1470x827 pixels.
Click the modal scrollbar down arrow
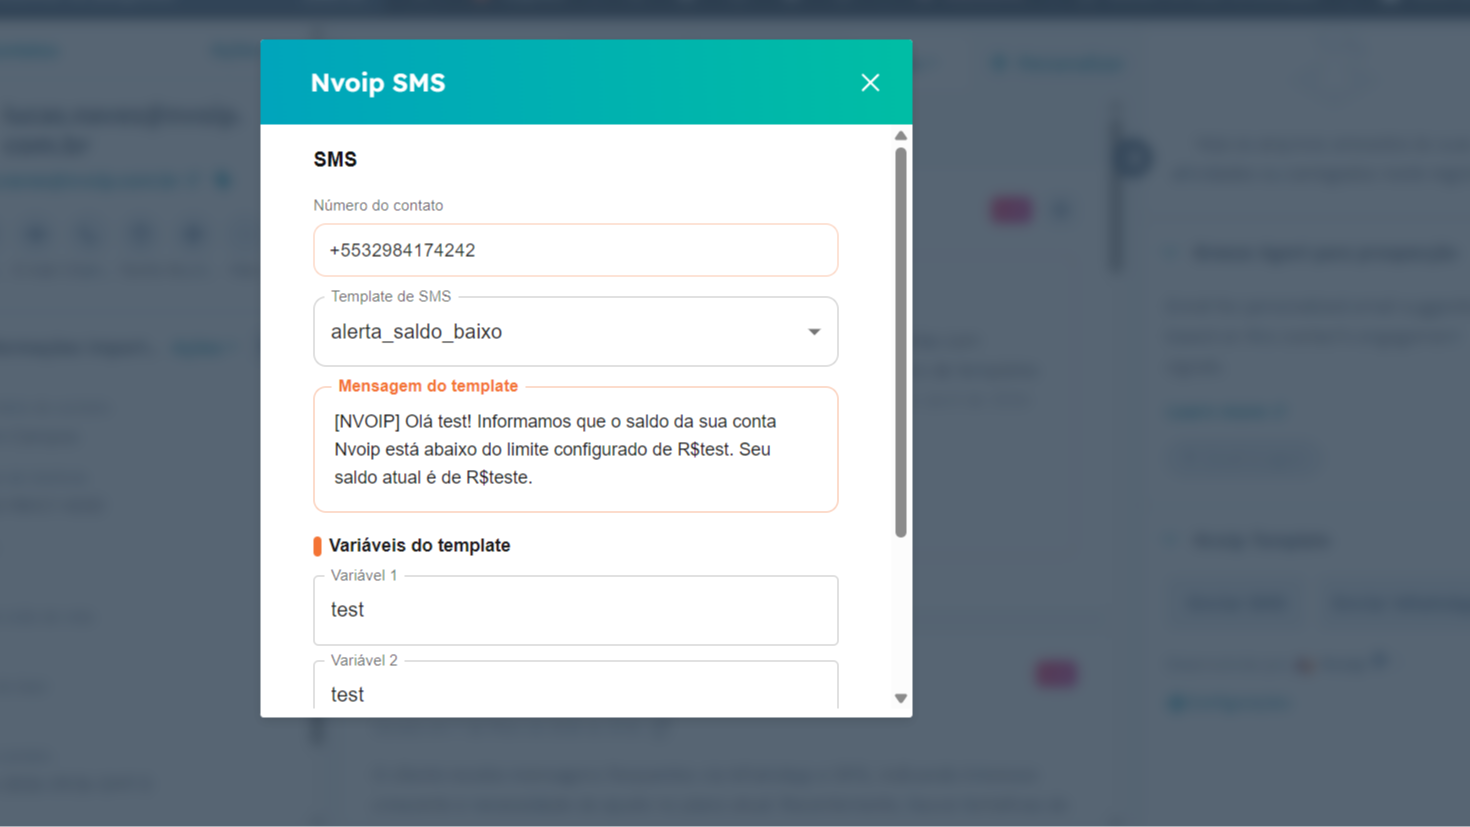[901, 698]
